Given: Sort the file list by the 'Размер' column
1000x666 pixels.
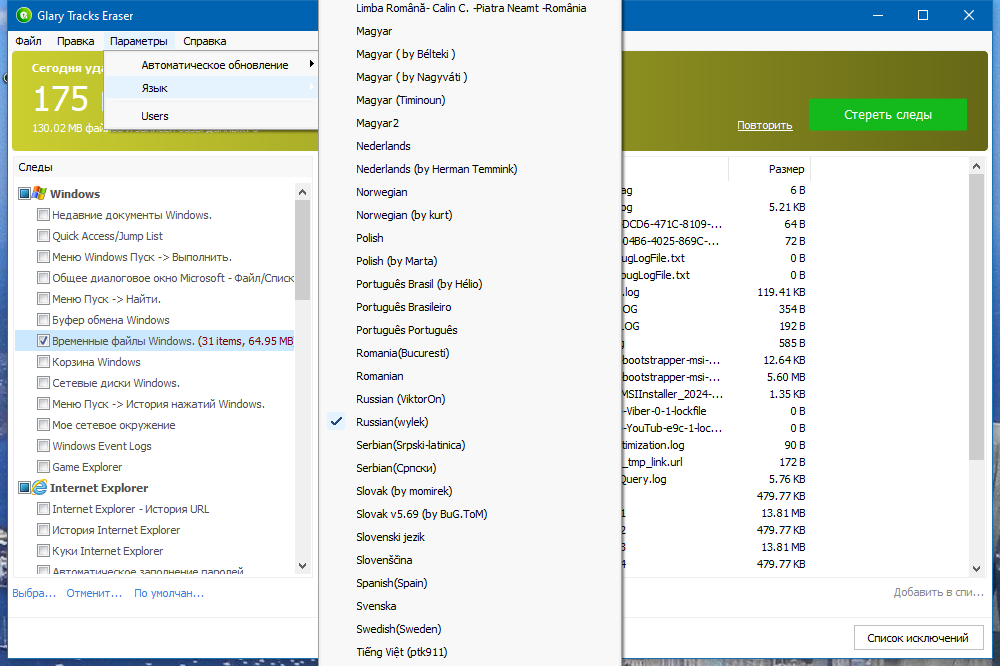Looking at the screenshot, I should 769,169.
